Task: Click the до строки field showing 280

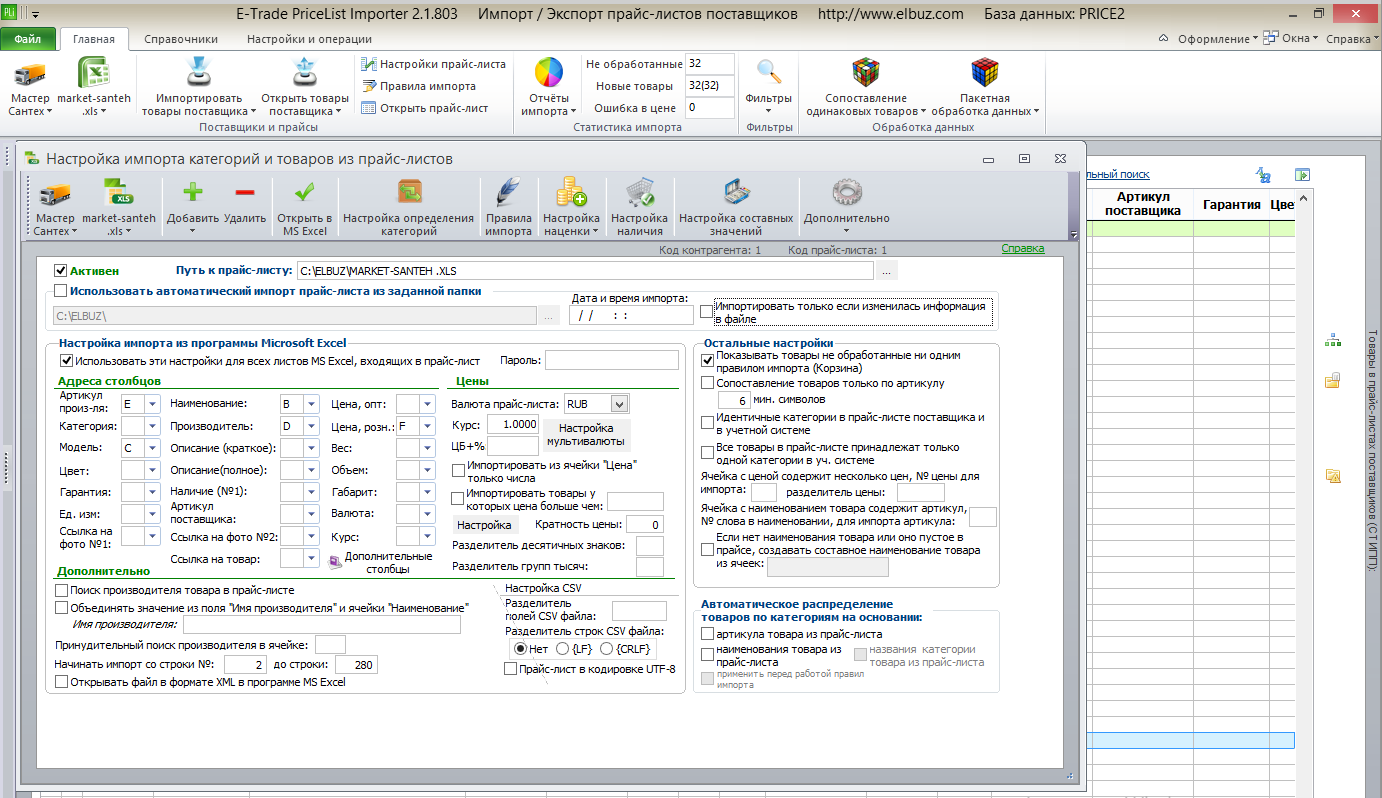Action: click(x=355, y=665)
